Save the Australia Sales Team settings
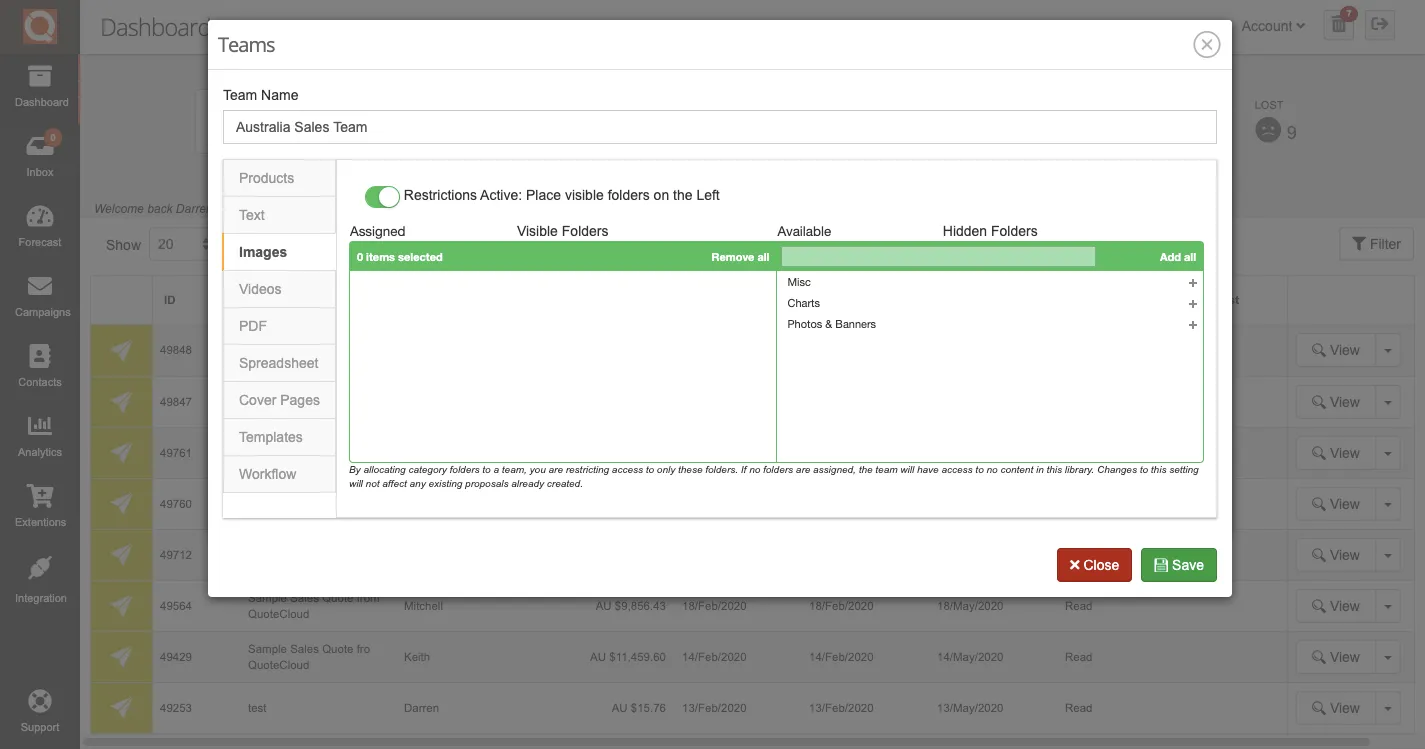 pos(1178,564)
